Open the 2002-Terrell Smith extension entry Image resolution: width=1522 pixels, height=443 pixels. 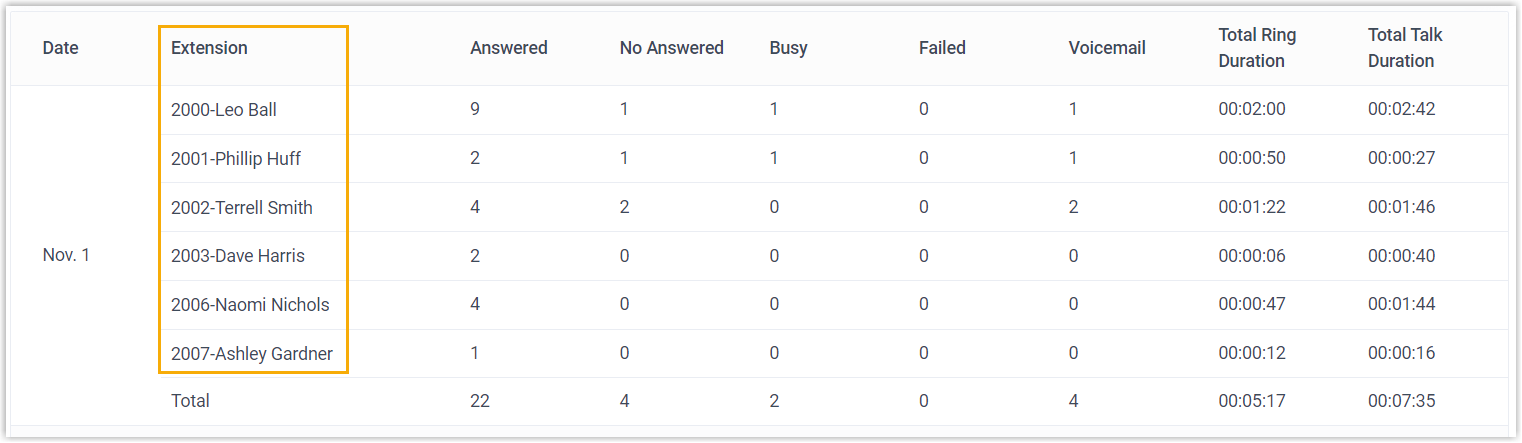[x=242, y=208]
